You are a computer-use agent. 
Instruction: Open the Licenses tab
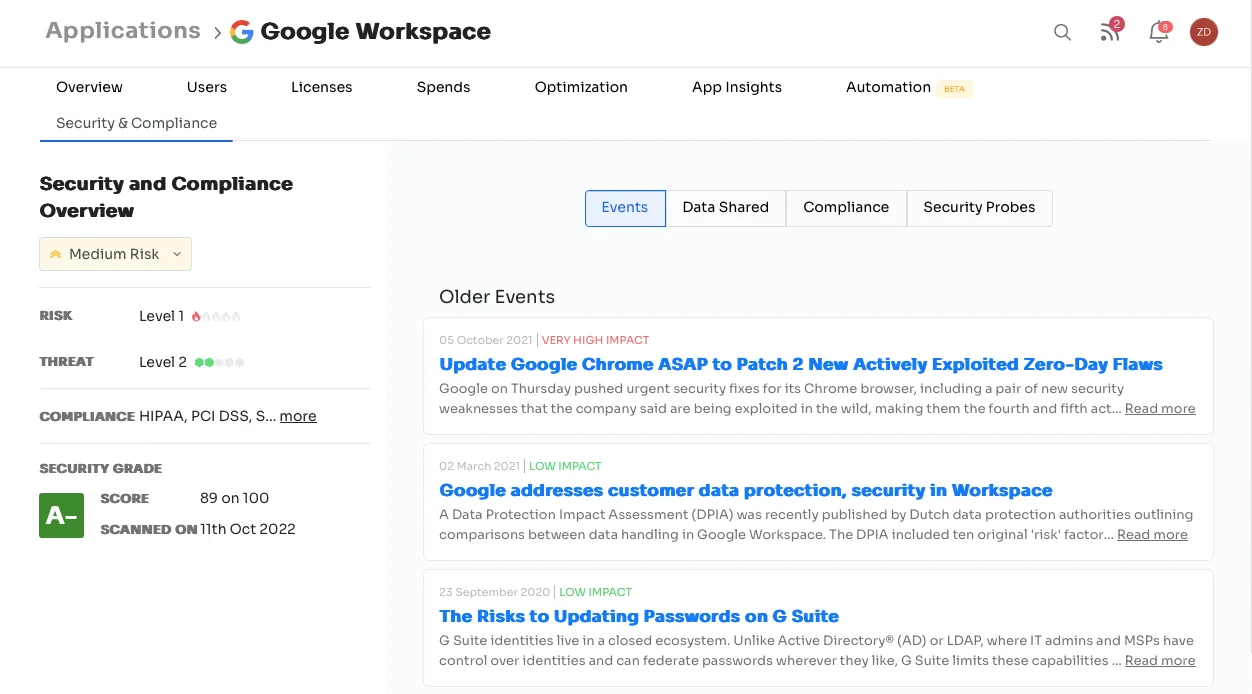coord(321,87)
